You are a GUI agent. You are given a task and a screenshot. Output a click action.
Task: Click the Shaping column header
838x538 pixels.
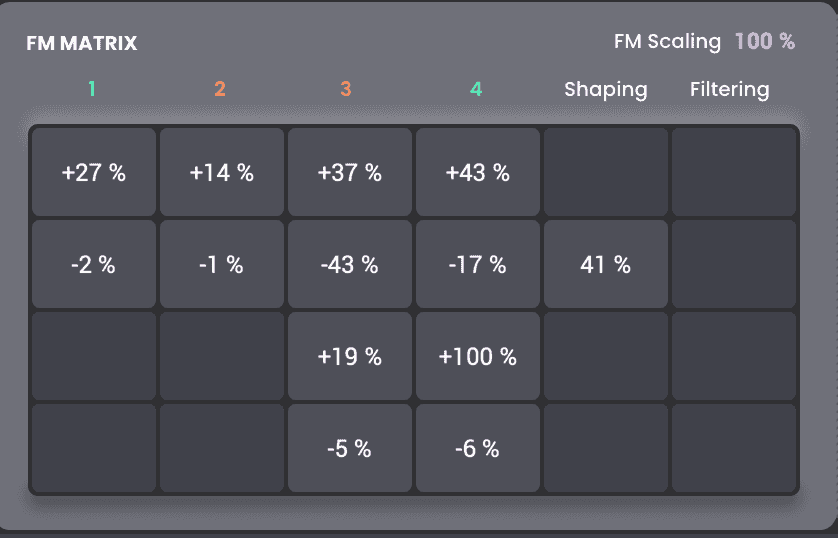click(x=605, y=89)
